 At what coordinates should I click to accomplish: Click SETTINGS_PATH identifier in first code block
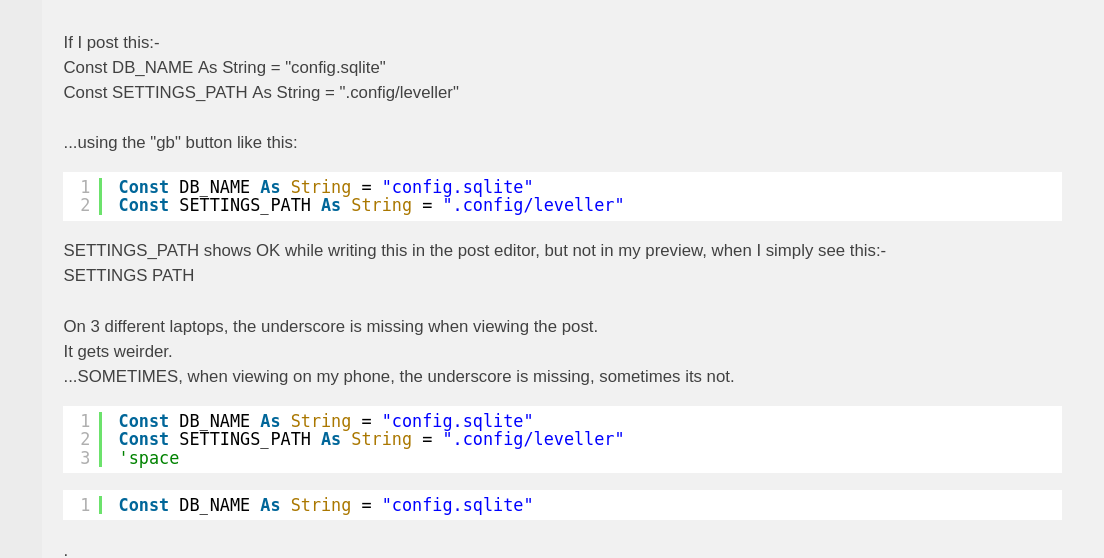[244, 205]
